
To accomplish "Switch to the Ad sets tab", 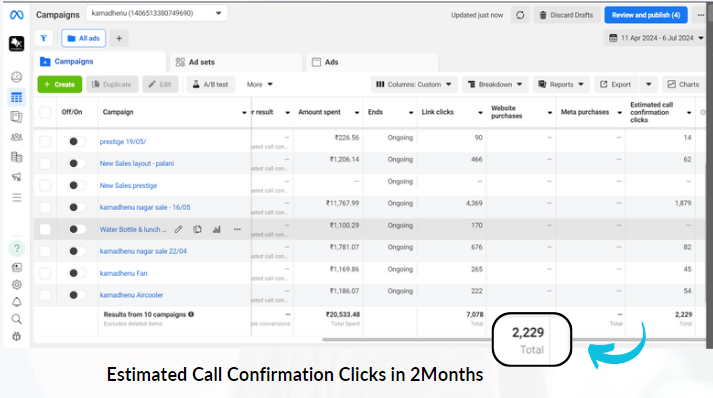I will (236, 62).
